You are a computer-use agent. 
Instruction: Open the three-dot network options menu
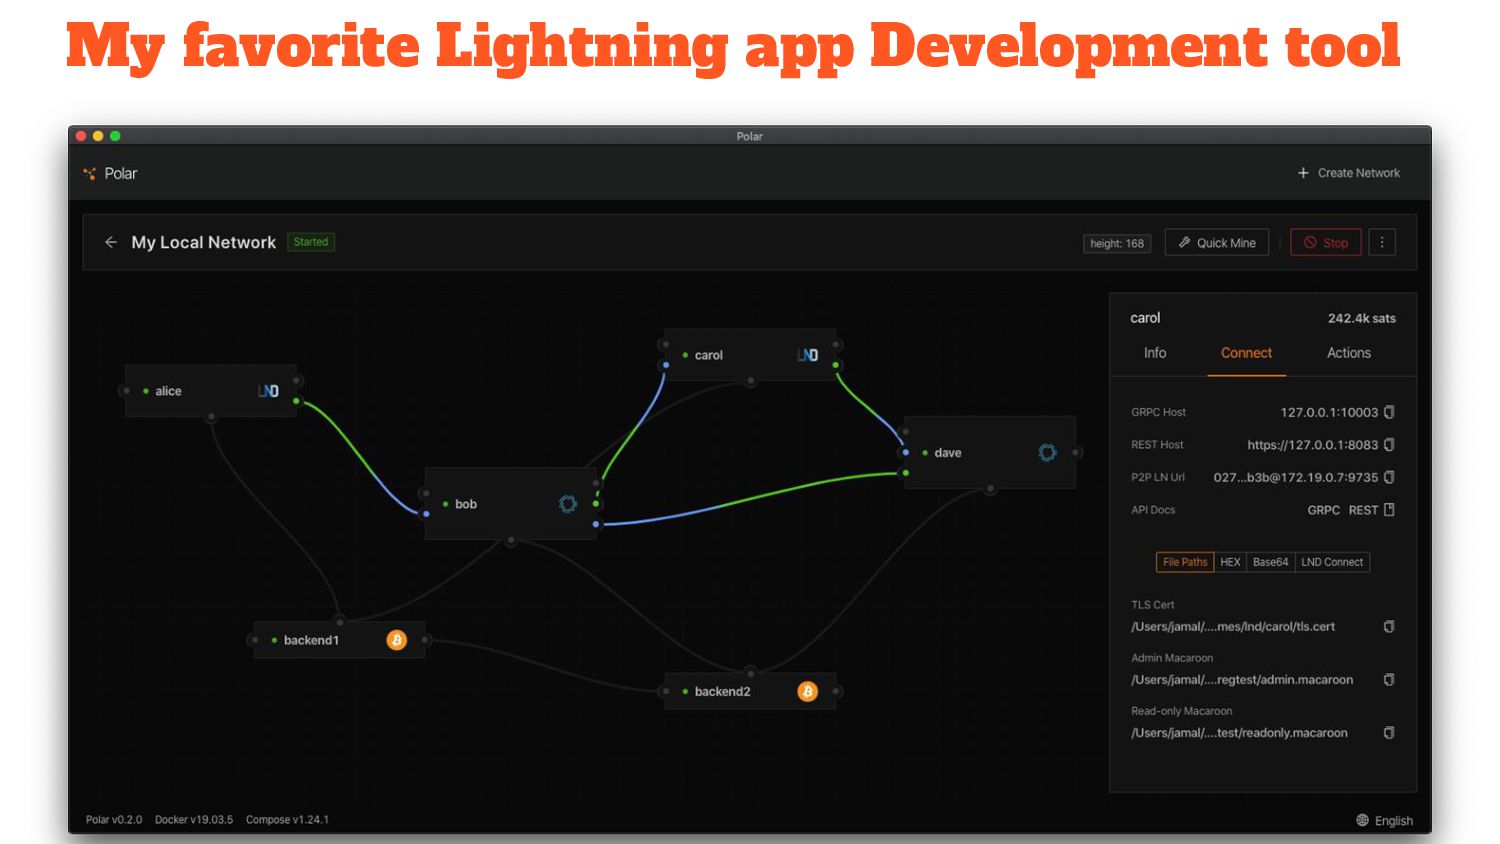pos(1382,242)
